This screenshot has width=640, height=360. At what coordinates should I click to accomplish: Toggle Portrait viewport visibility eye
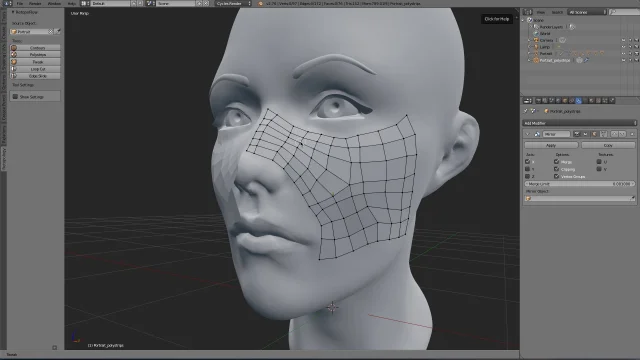click(623, 53)
